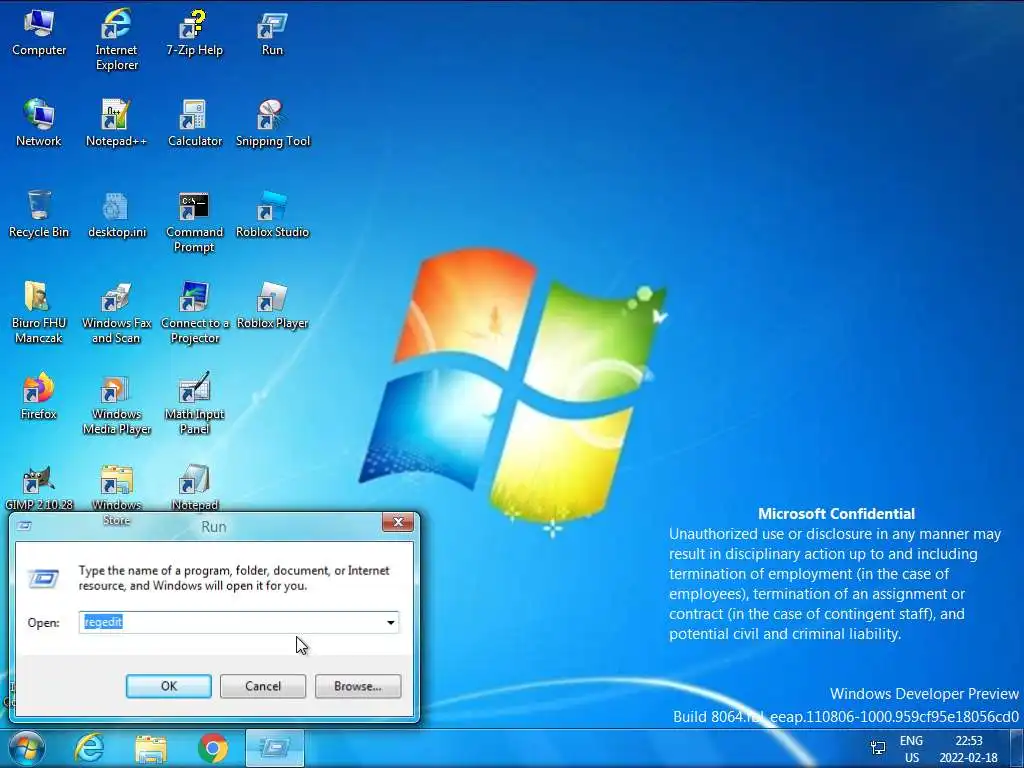Screen dimensions: 1024x768
Task: Select the Math Input Panel shortcut
Action: click(194, 403)
